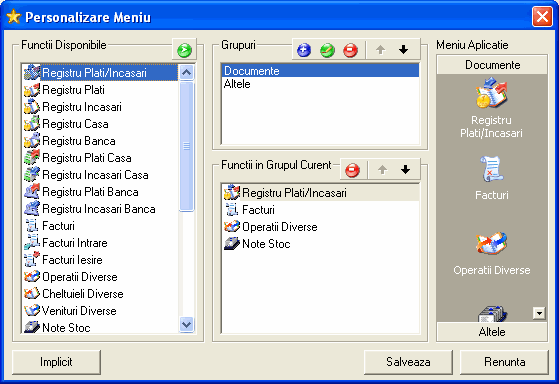This screenshot has width=559, height=384.
Task: Move group up with gray arrow in Grupuri
Action: click(380, 50)
